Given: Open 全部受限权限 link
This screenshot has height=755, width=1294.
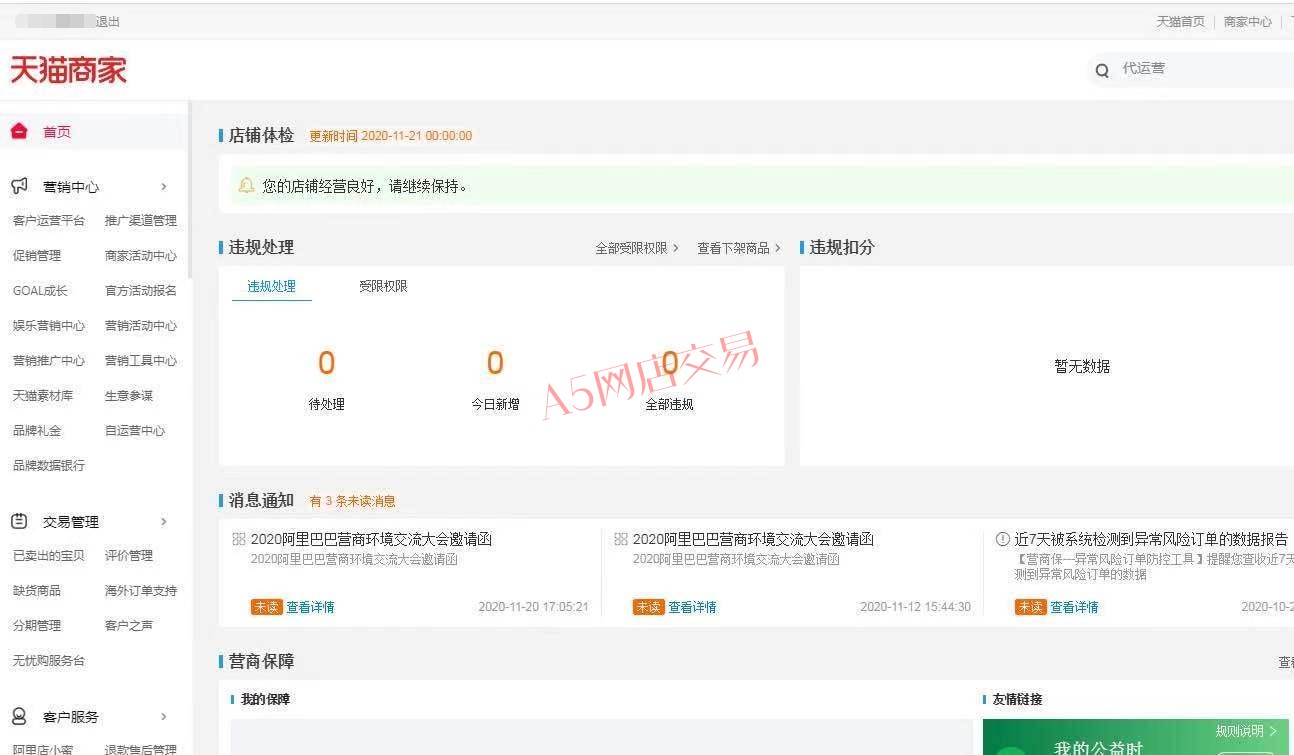Looking at the screenshot, I should (x=637, y=248).
